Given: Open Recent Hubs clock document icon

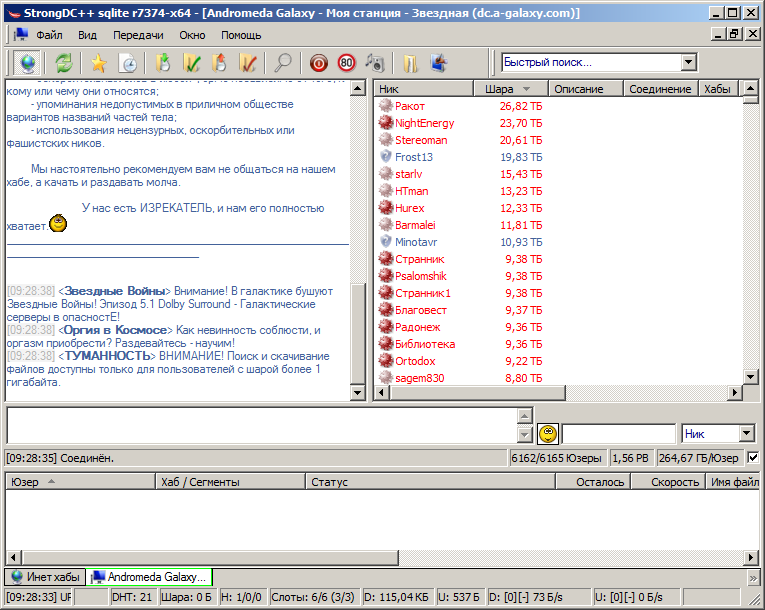Looking at the screenshot, I should tap(128, 63).
